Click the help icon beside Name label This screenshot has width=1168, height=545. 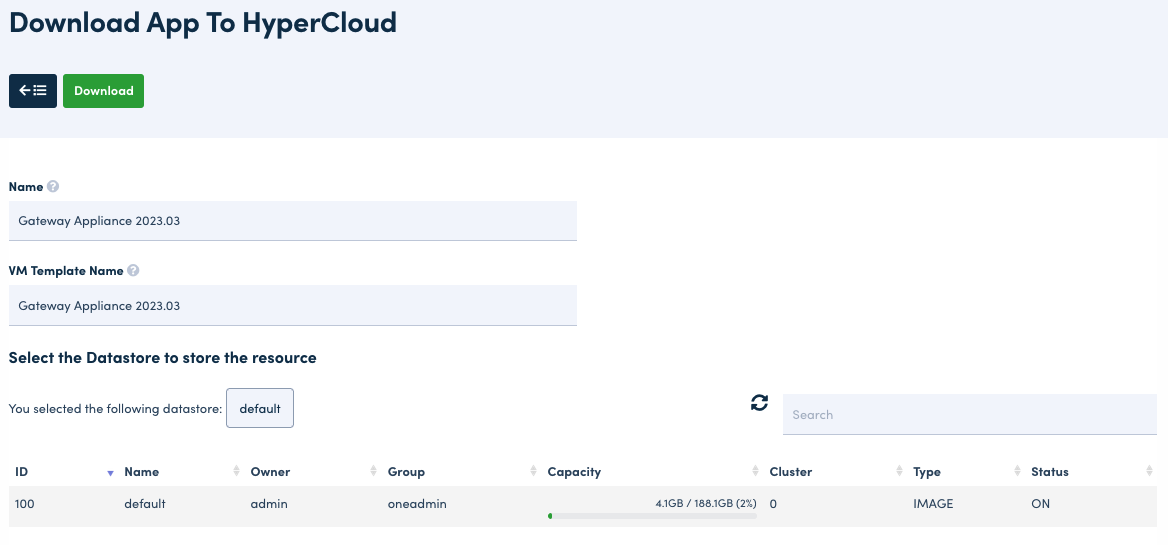[53, 187]
